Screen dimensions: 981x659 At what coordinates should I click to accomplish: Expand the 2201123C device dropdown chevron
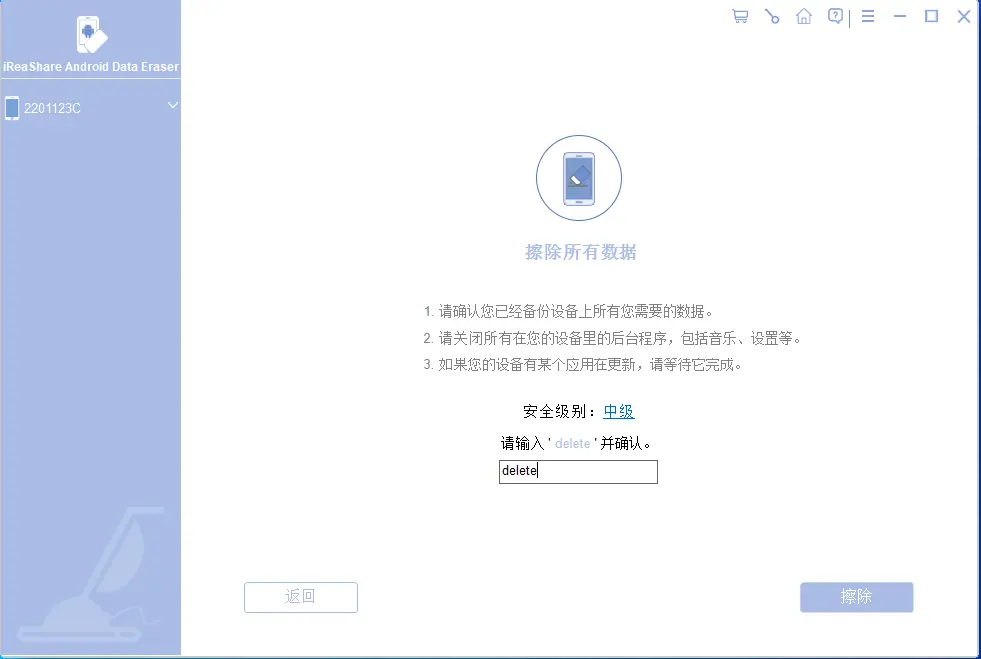tap(171, 105)
